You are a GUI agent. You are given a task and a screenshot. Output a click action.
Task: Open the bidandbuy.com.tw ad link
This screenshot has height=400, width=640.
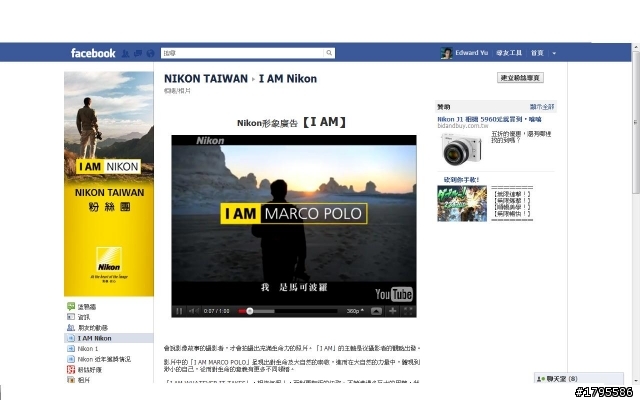pos(463,126)
